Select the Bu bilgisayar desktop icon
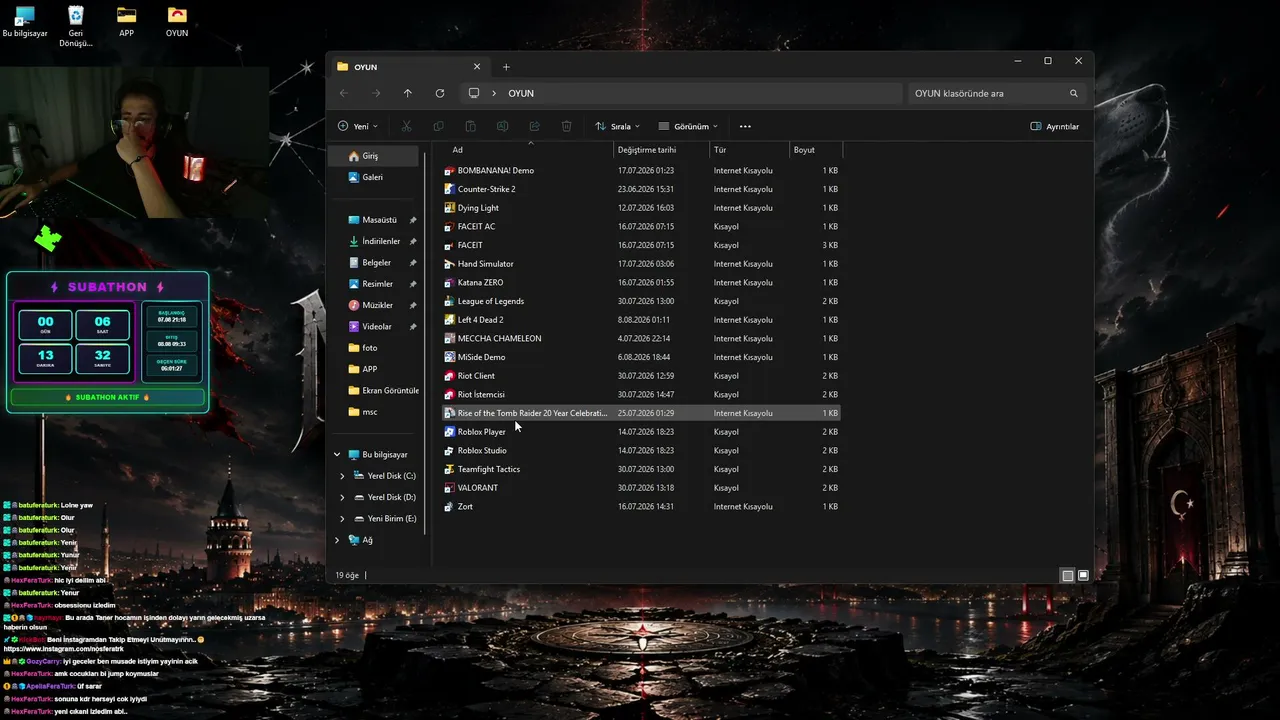Screen dimensions: 1280x720 pyautogui.click(x=25, y=22)
